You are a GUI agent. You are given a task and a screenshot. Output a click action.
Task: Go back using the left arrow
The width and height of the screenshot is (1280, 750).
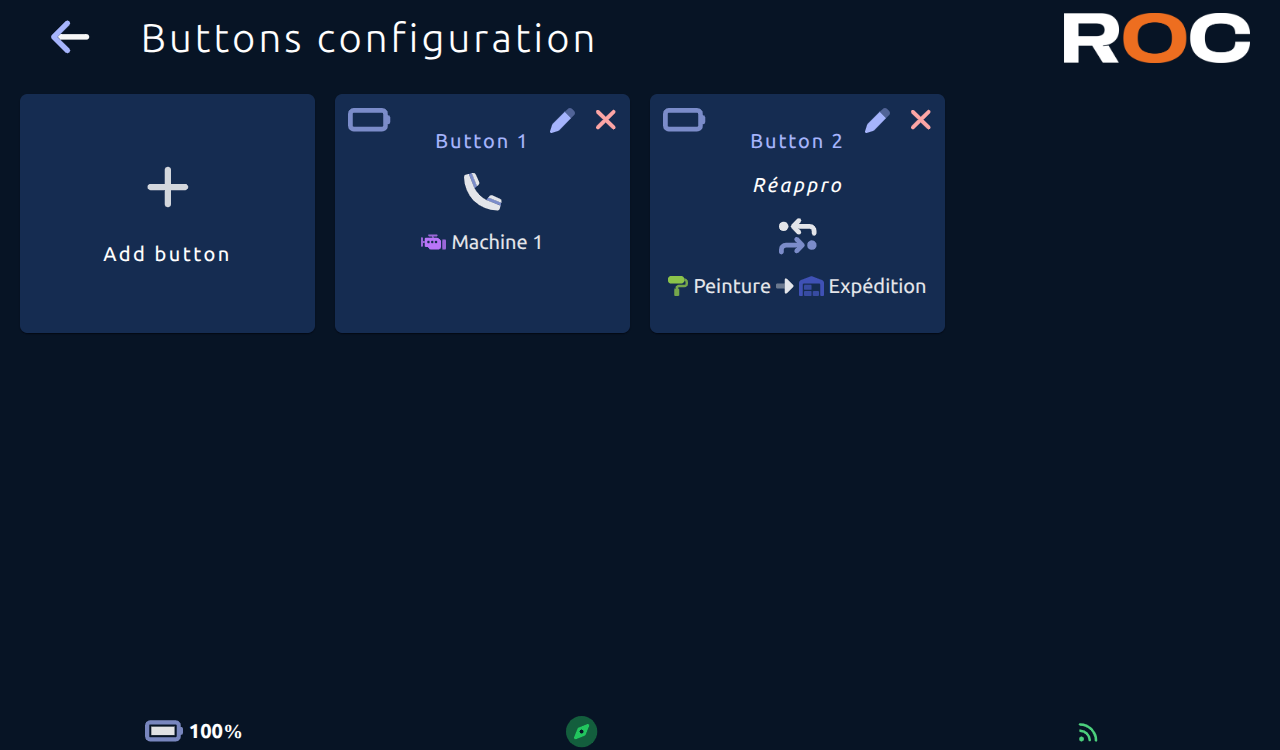(x=70, y=38)
